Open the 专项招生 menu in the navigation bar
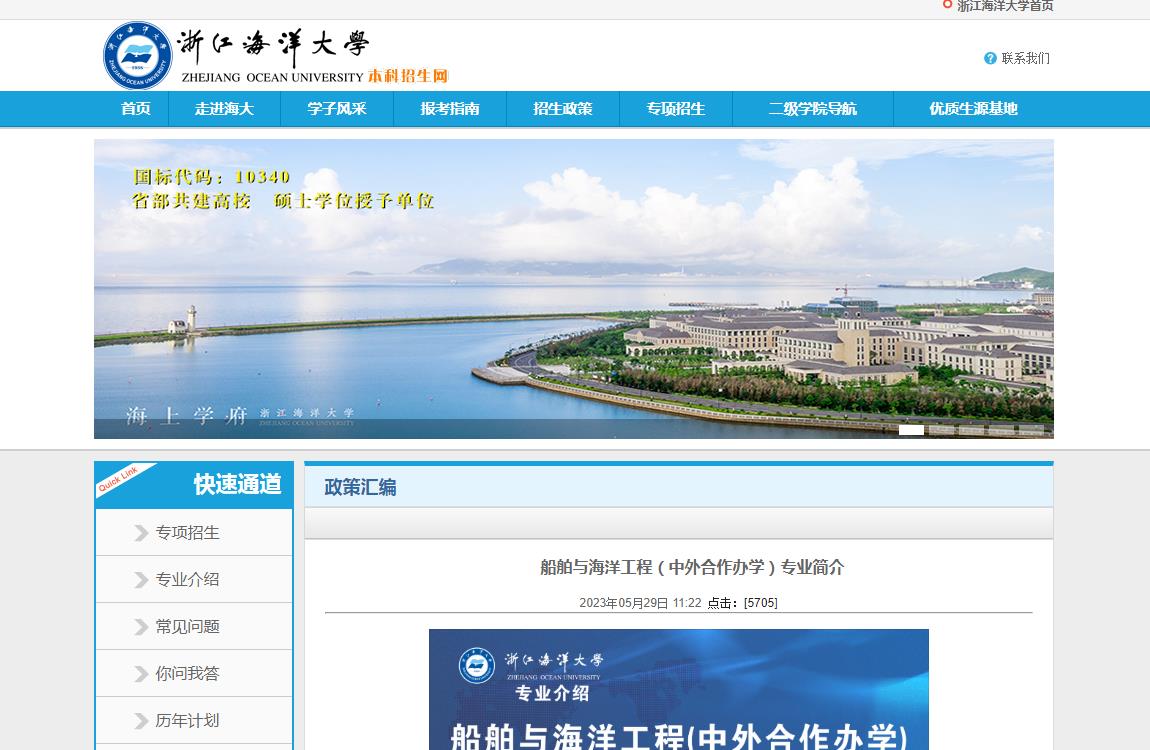This screenshot has width=1150, height=750. 676,109
